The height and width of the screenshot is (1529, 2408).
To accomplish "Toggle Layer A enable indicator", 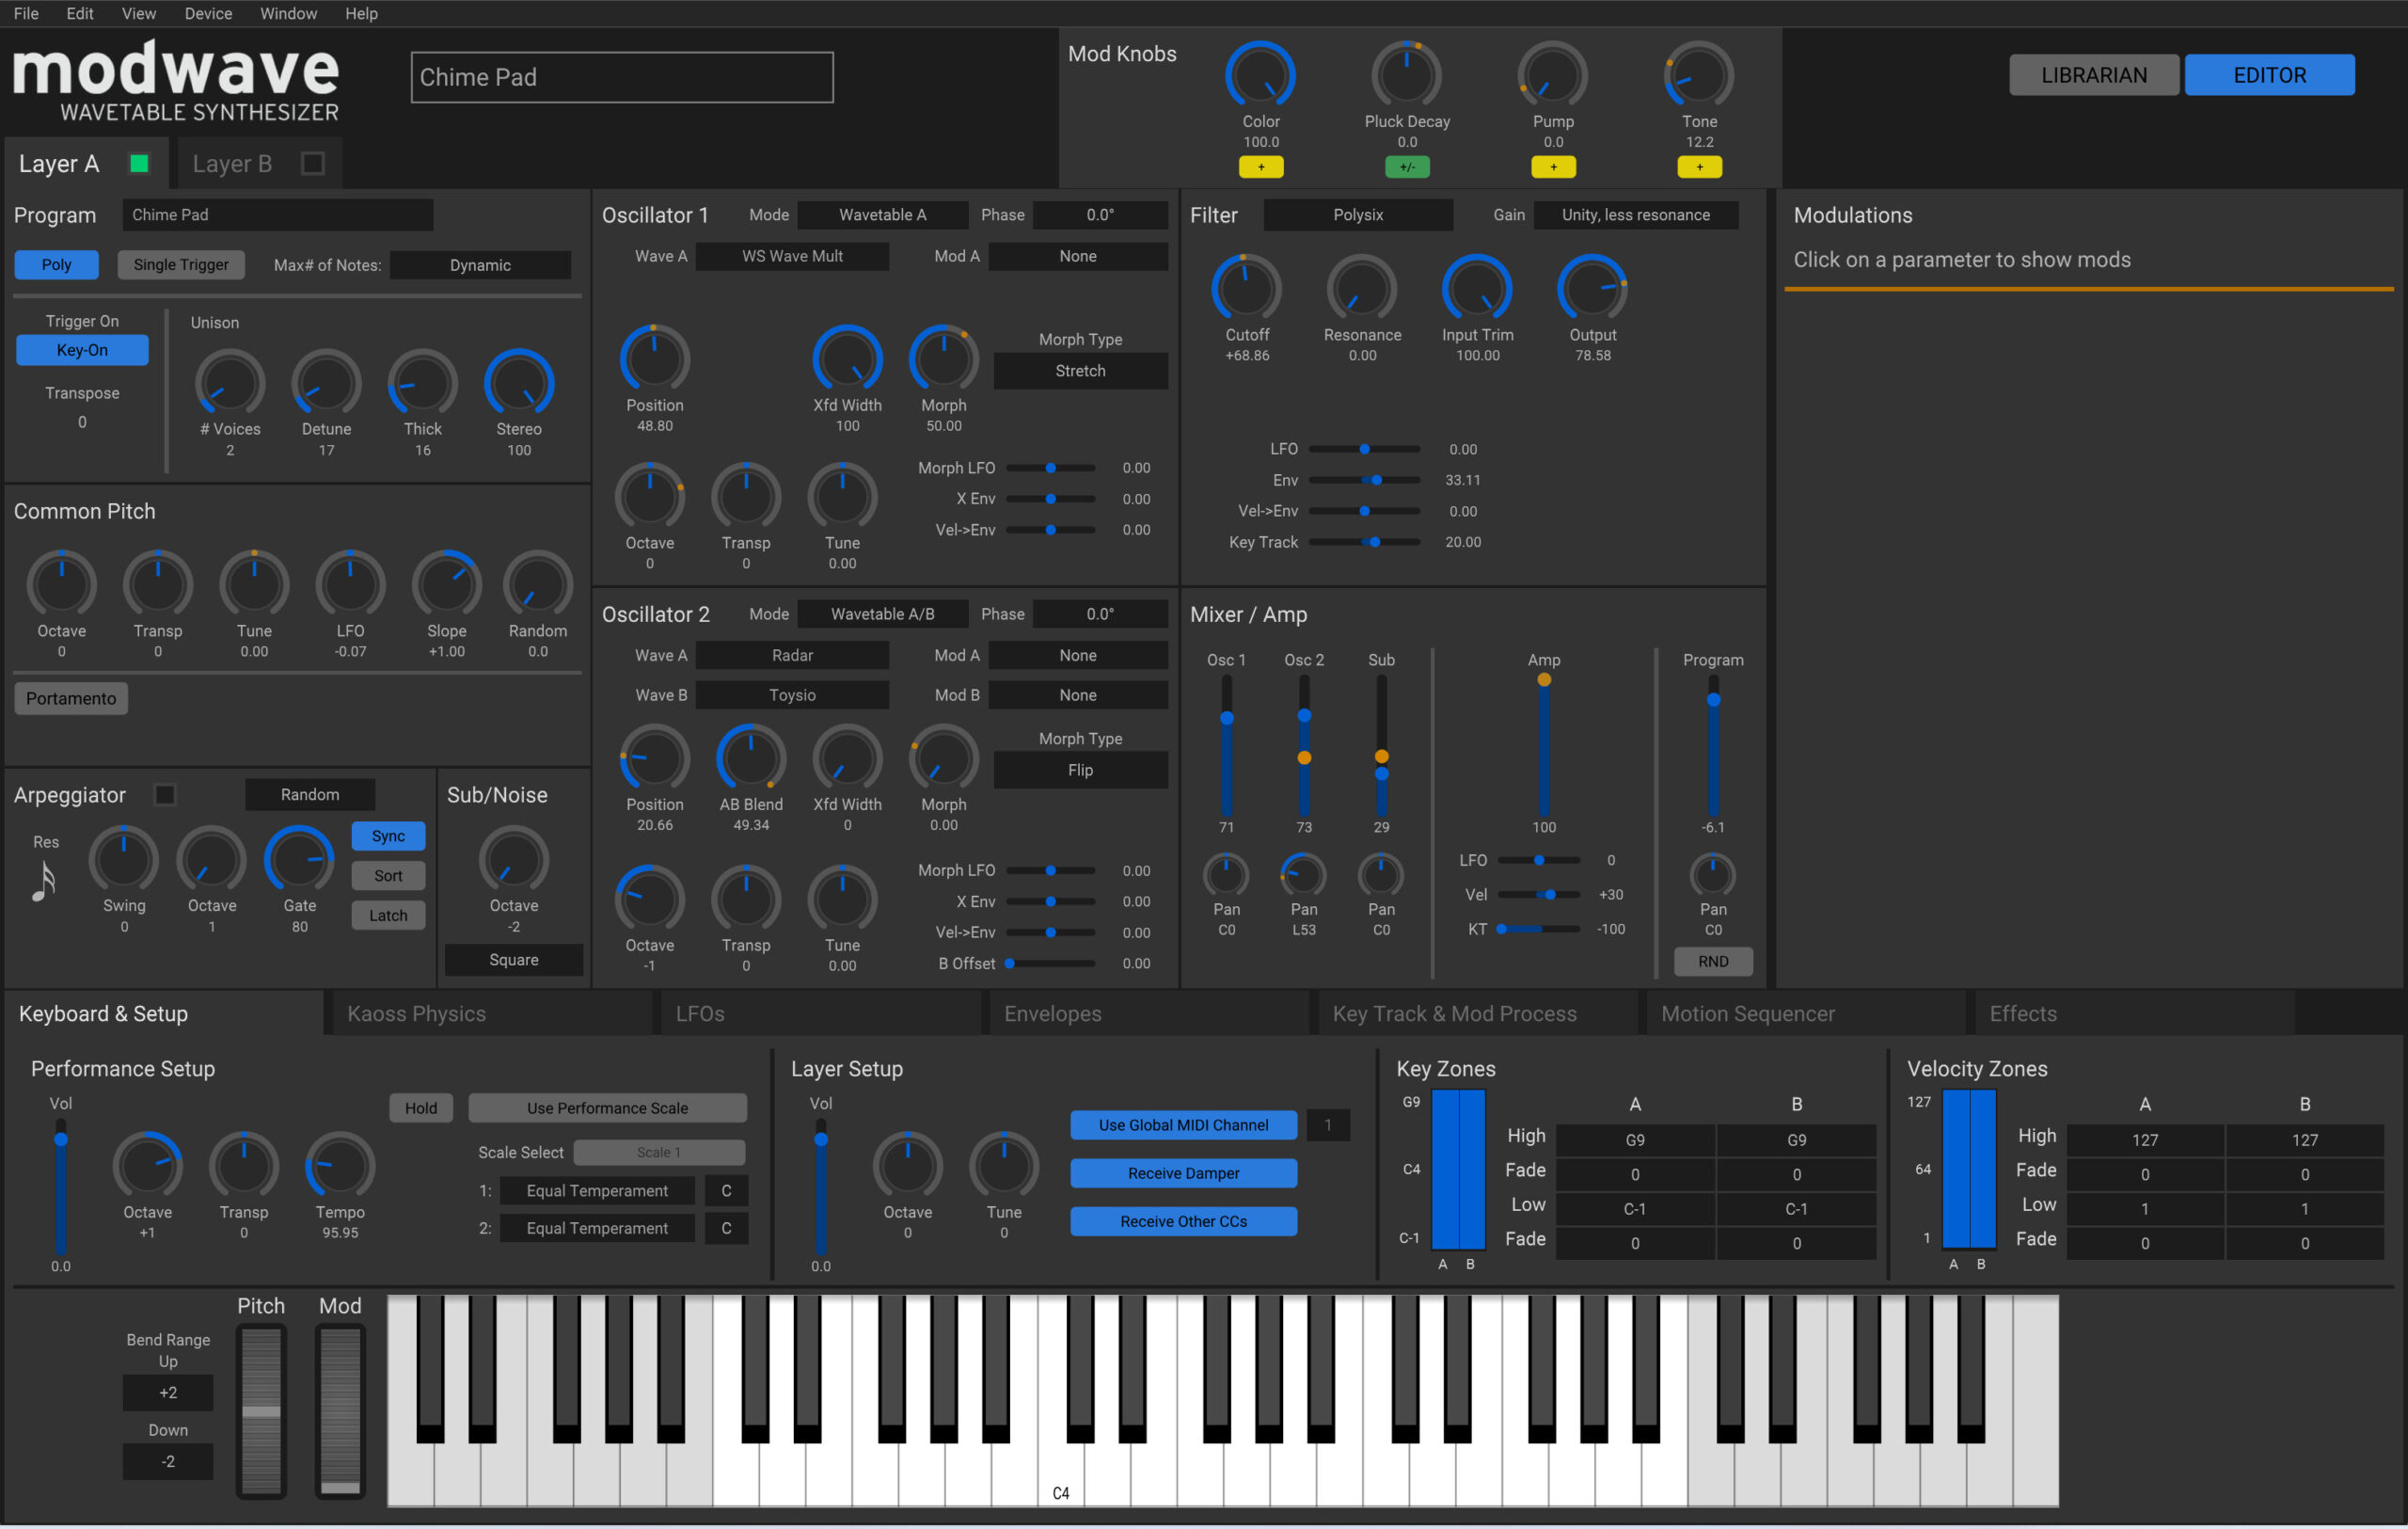I will tap(139, 163).
